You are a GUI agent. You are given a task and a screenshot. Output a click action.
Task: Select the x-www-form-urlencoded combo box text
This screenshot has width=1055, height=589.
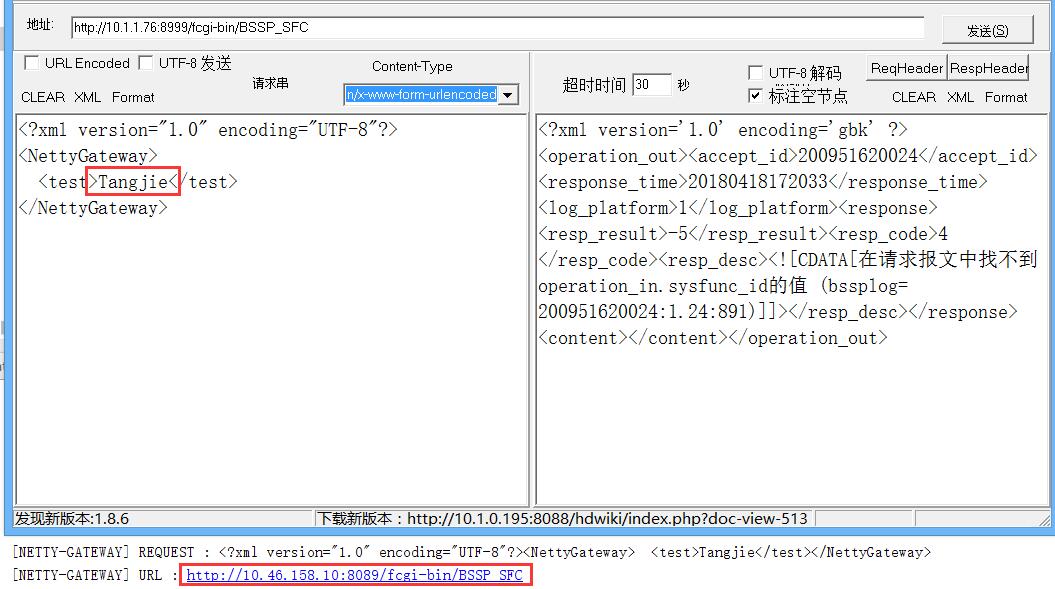coord(421,95)
